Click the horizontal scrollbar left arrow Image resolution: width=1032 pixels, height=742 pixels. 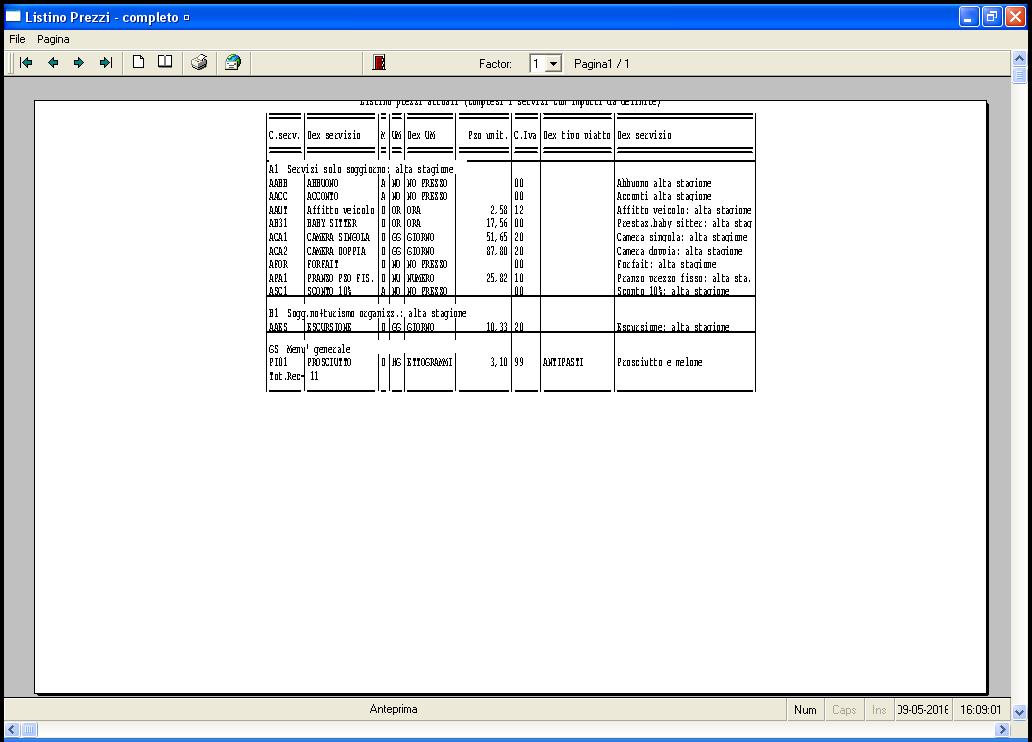coord(11,729)
